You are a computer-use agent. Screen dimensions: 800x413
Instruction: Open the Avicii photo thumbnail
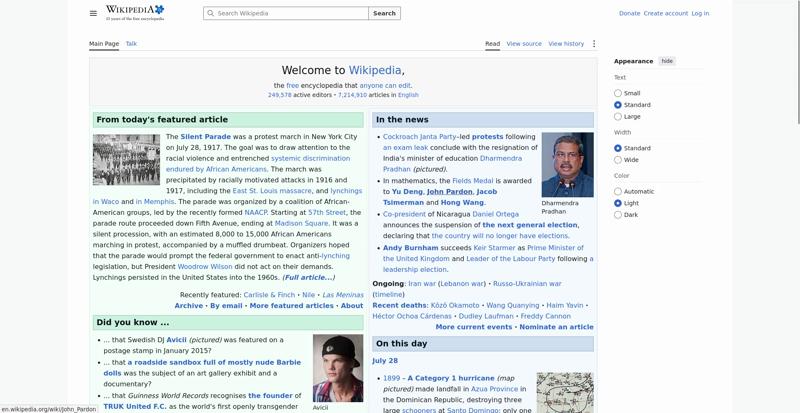338,368
